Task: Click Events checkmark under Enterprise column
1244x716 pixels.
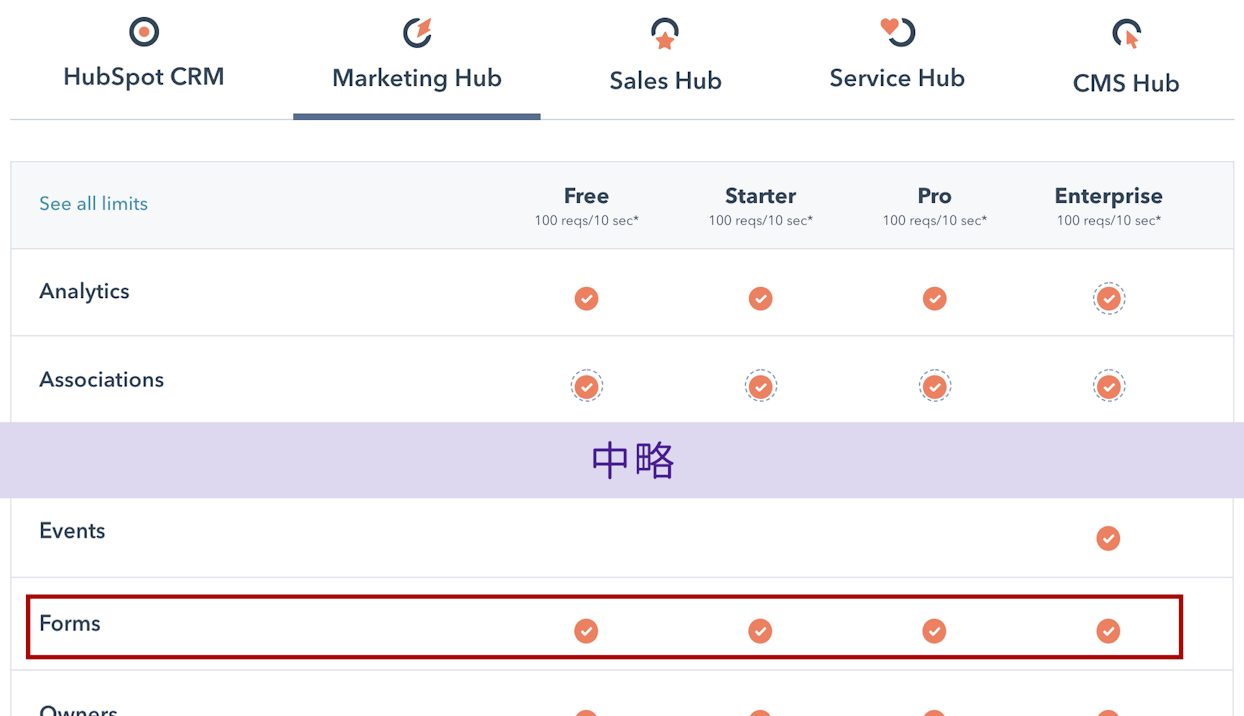Action: point(1108,539)
